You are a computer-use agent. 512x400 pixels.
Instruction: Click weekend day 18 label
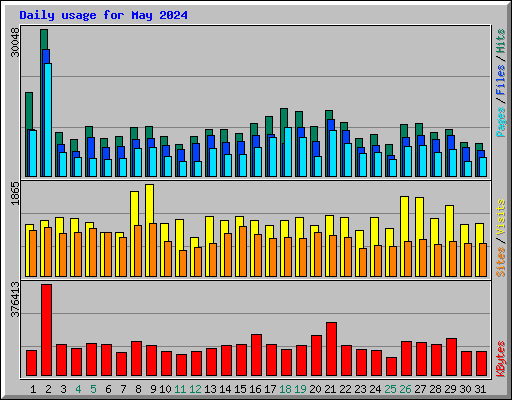pos(285,389)
